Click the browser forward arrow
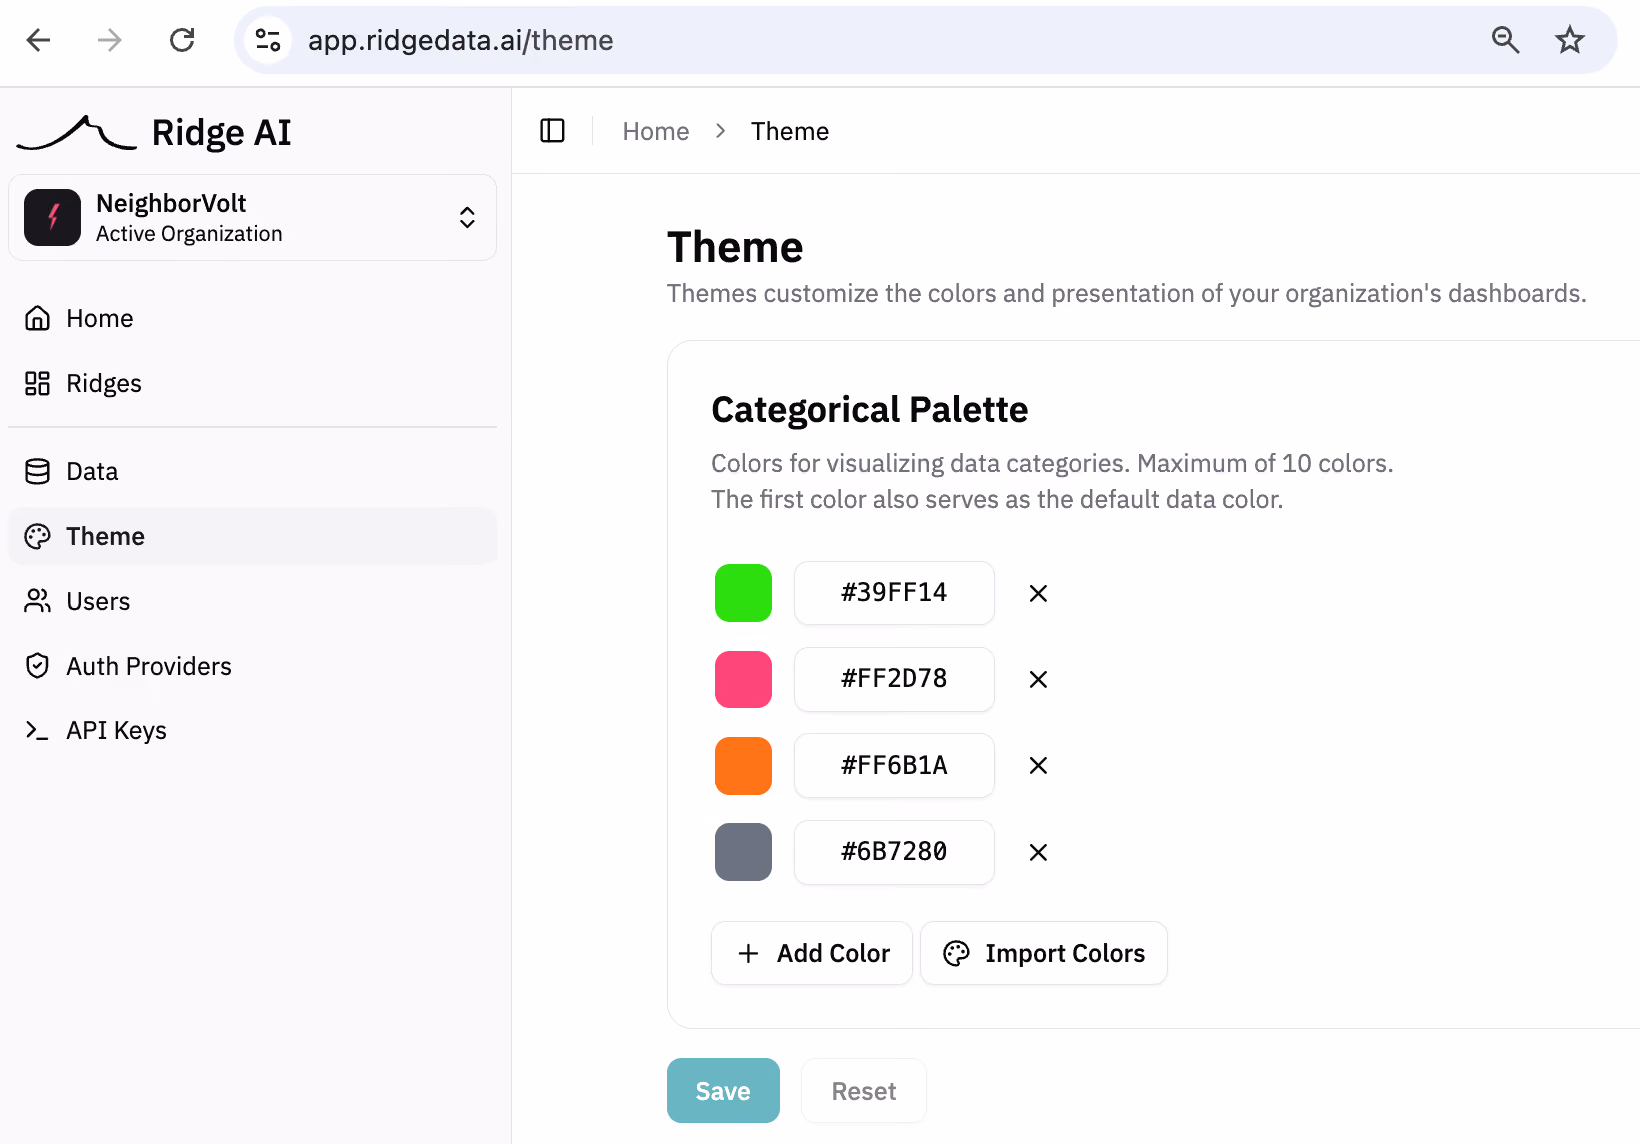1640x1144 pixels. (110, 40)
